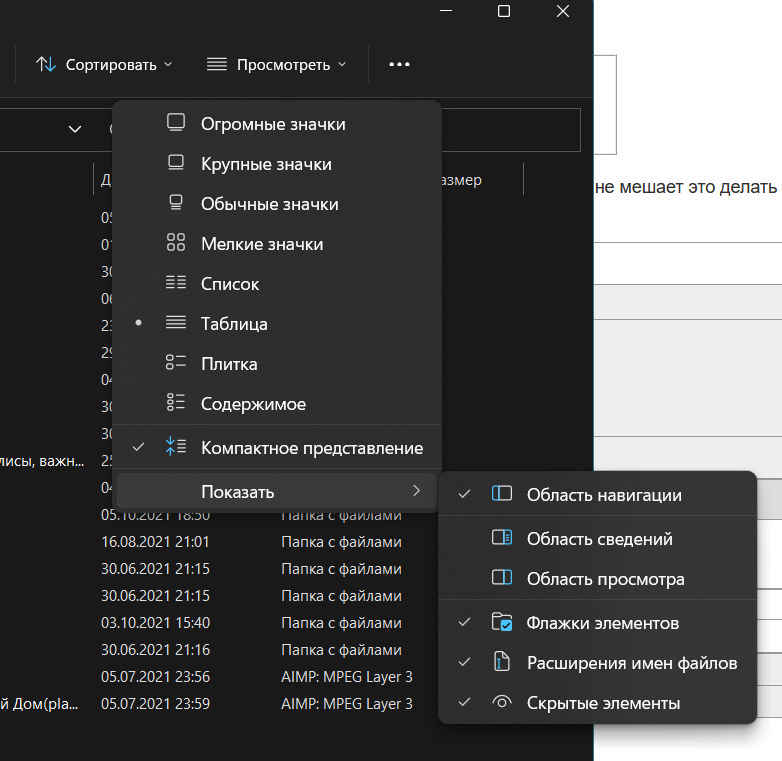The width and height of the screenshot is (782, 761).
Task: Choose Список view
Action: click(x=277, y=284)
